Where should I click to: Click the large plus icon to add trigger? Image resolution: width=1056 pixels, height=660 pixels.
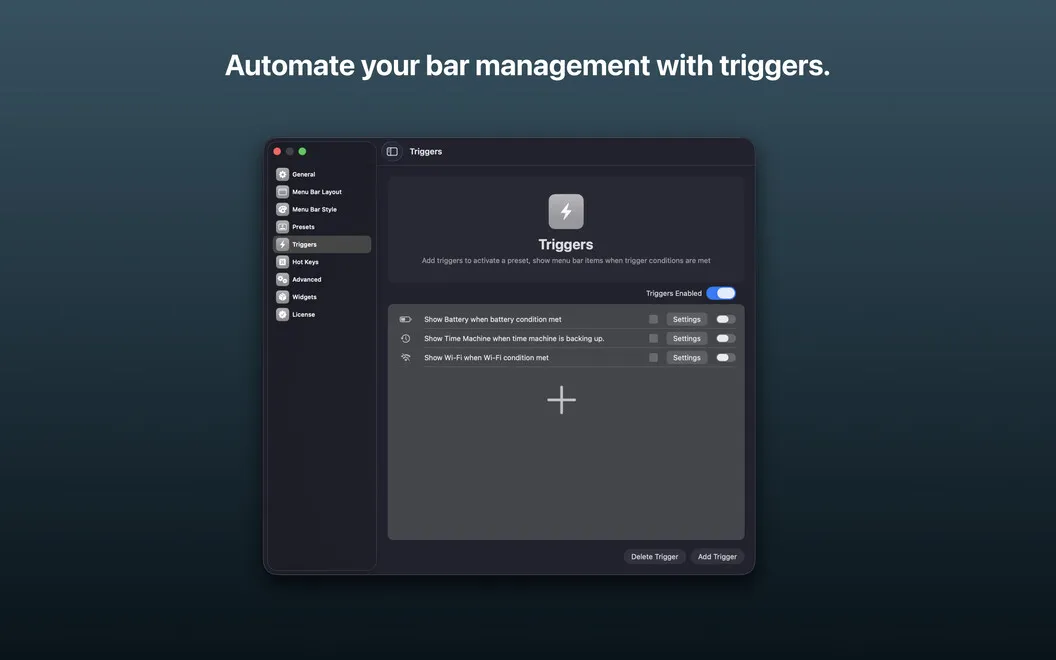(562, 400)
